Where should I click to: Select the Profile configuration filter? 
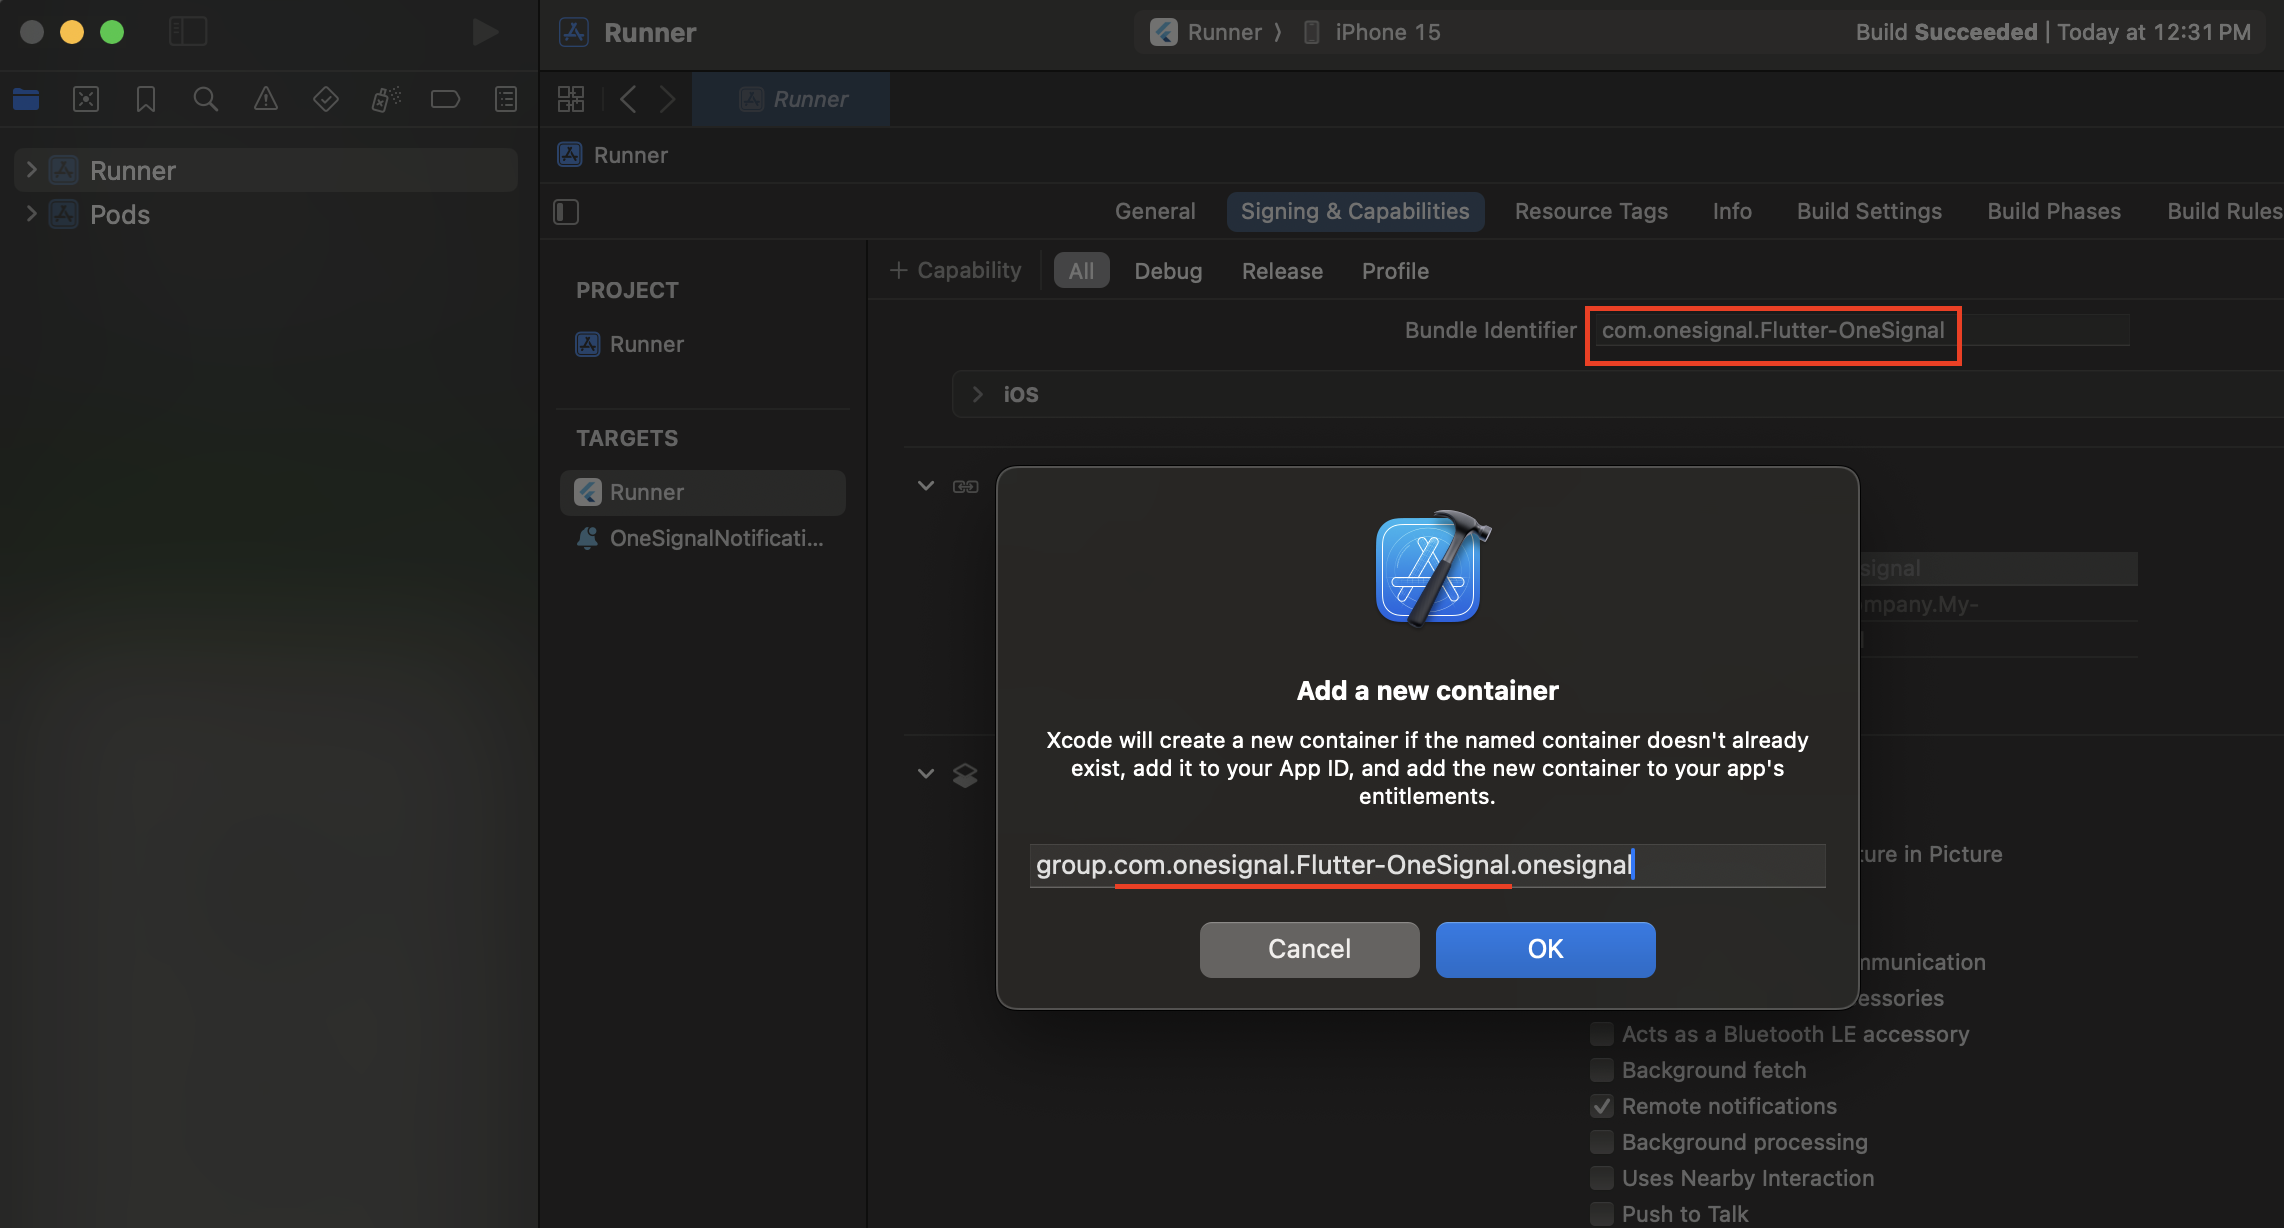pyautogui.click(x=1395, y=271)
